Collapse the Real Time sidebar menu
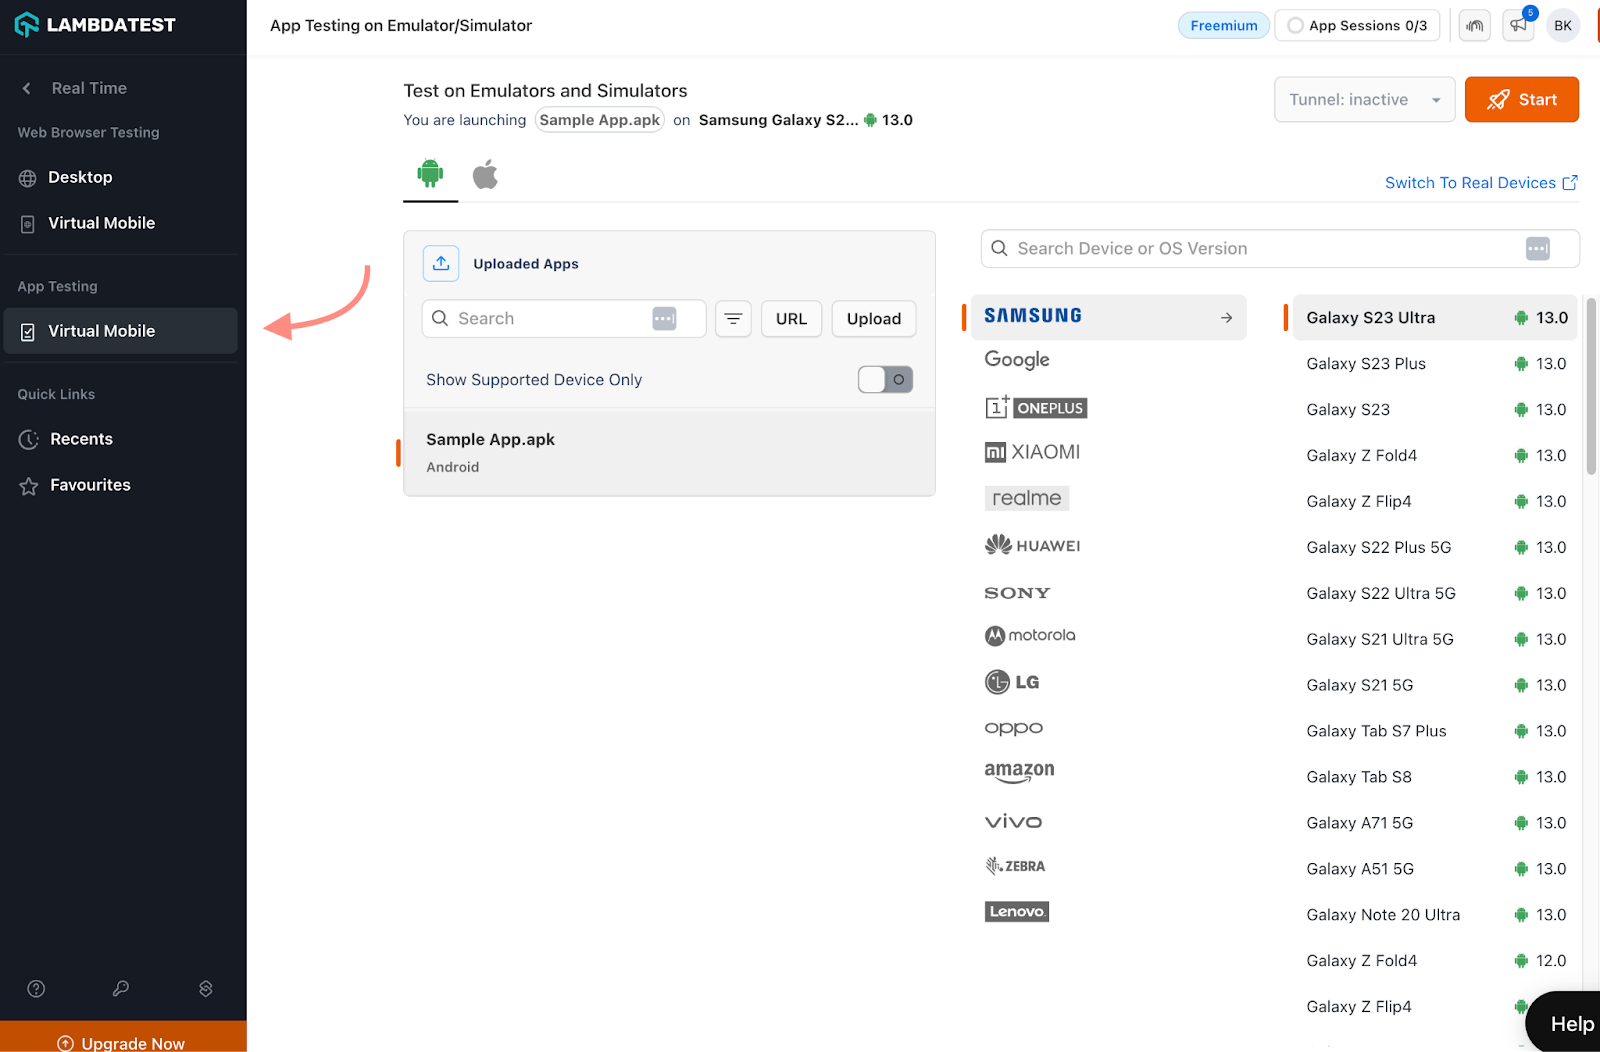The height and width of the screenshot is (1052, 1600). tap(27, 88)
